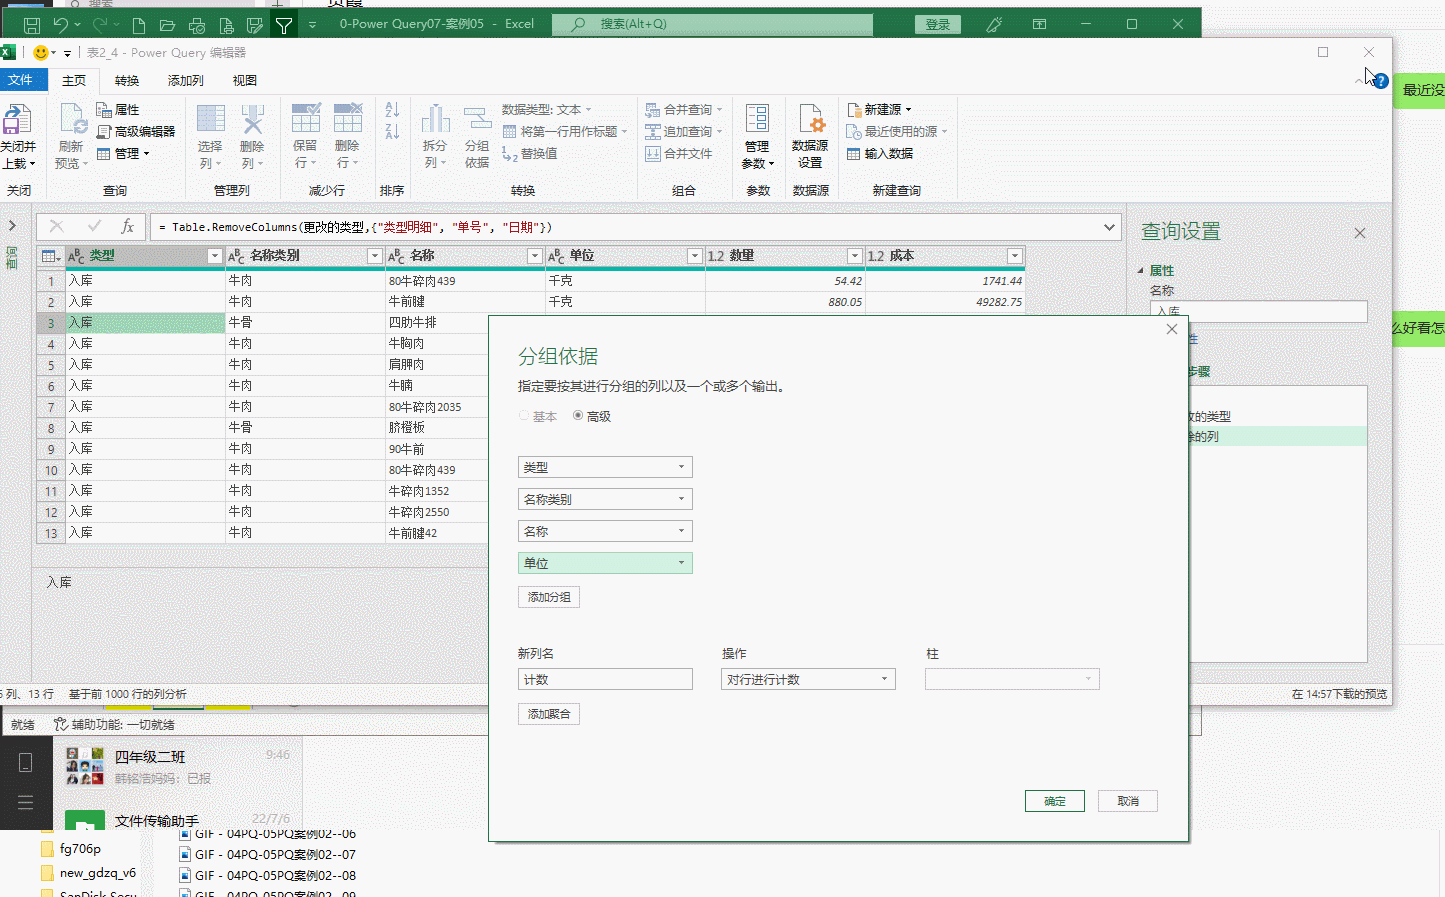Click Group By (分组依据) ribbon icon
The height and width of the screenshot is (897, 1445).
(477, 119)
